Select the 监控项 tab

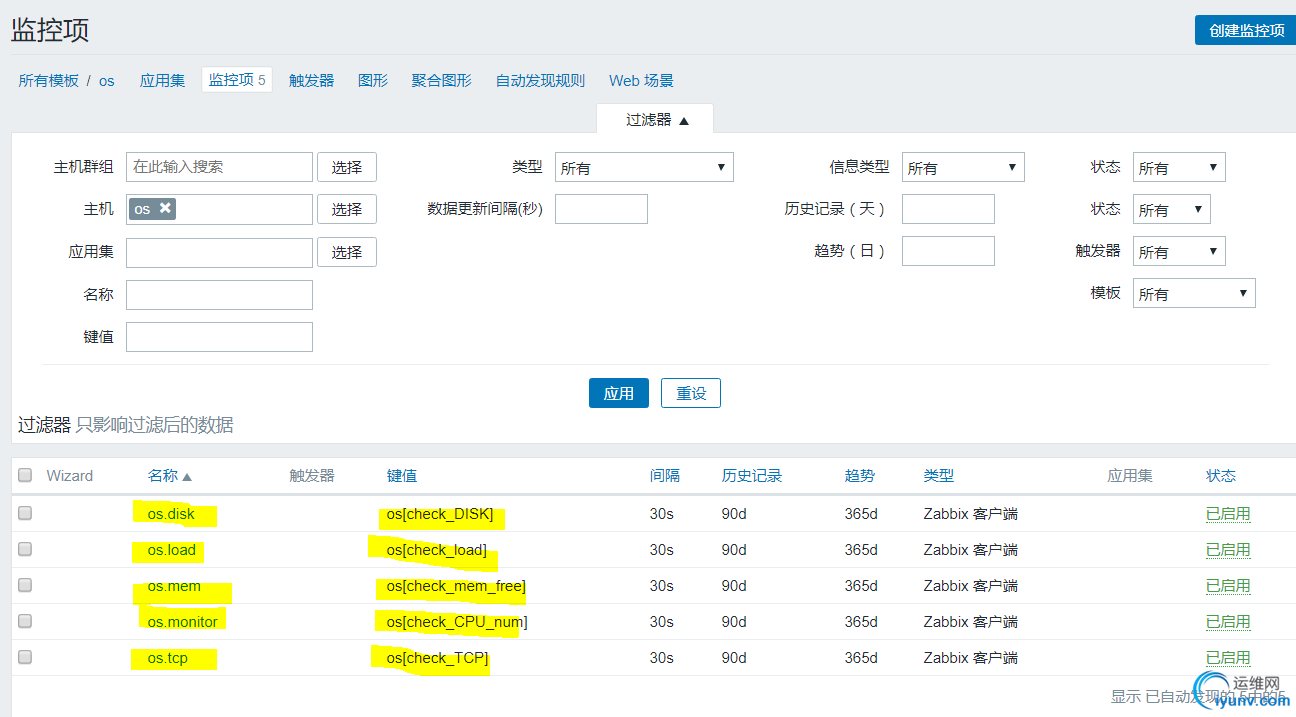click(x=237, y=80)
